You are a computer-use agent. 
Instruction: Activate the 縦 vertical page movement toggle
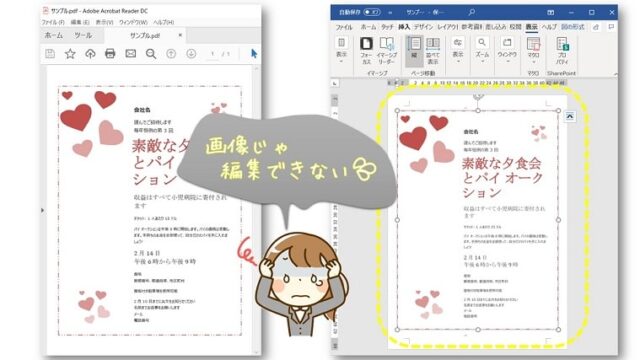coord(414,51)
